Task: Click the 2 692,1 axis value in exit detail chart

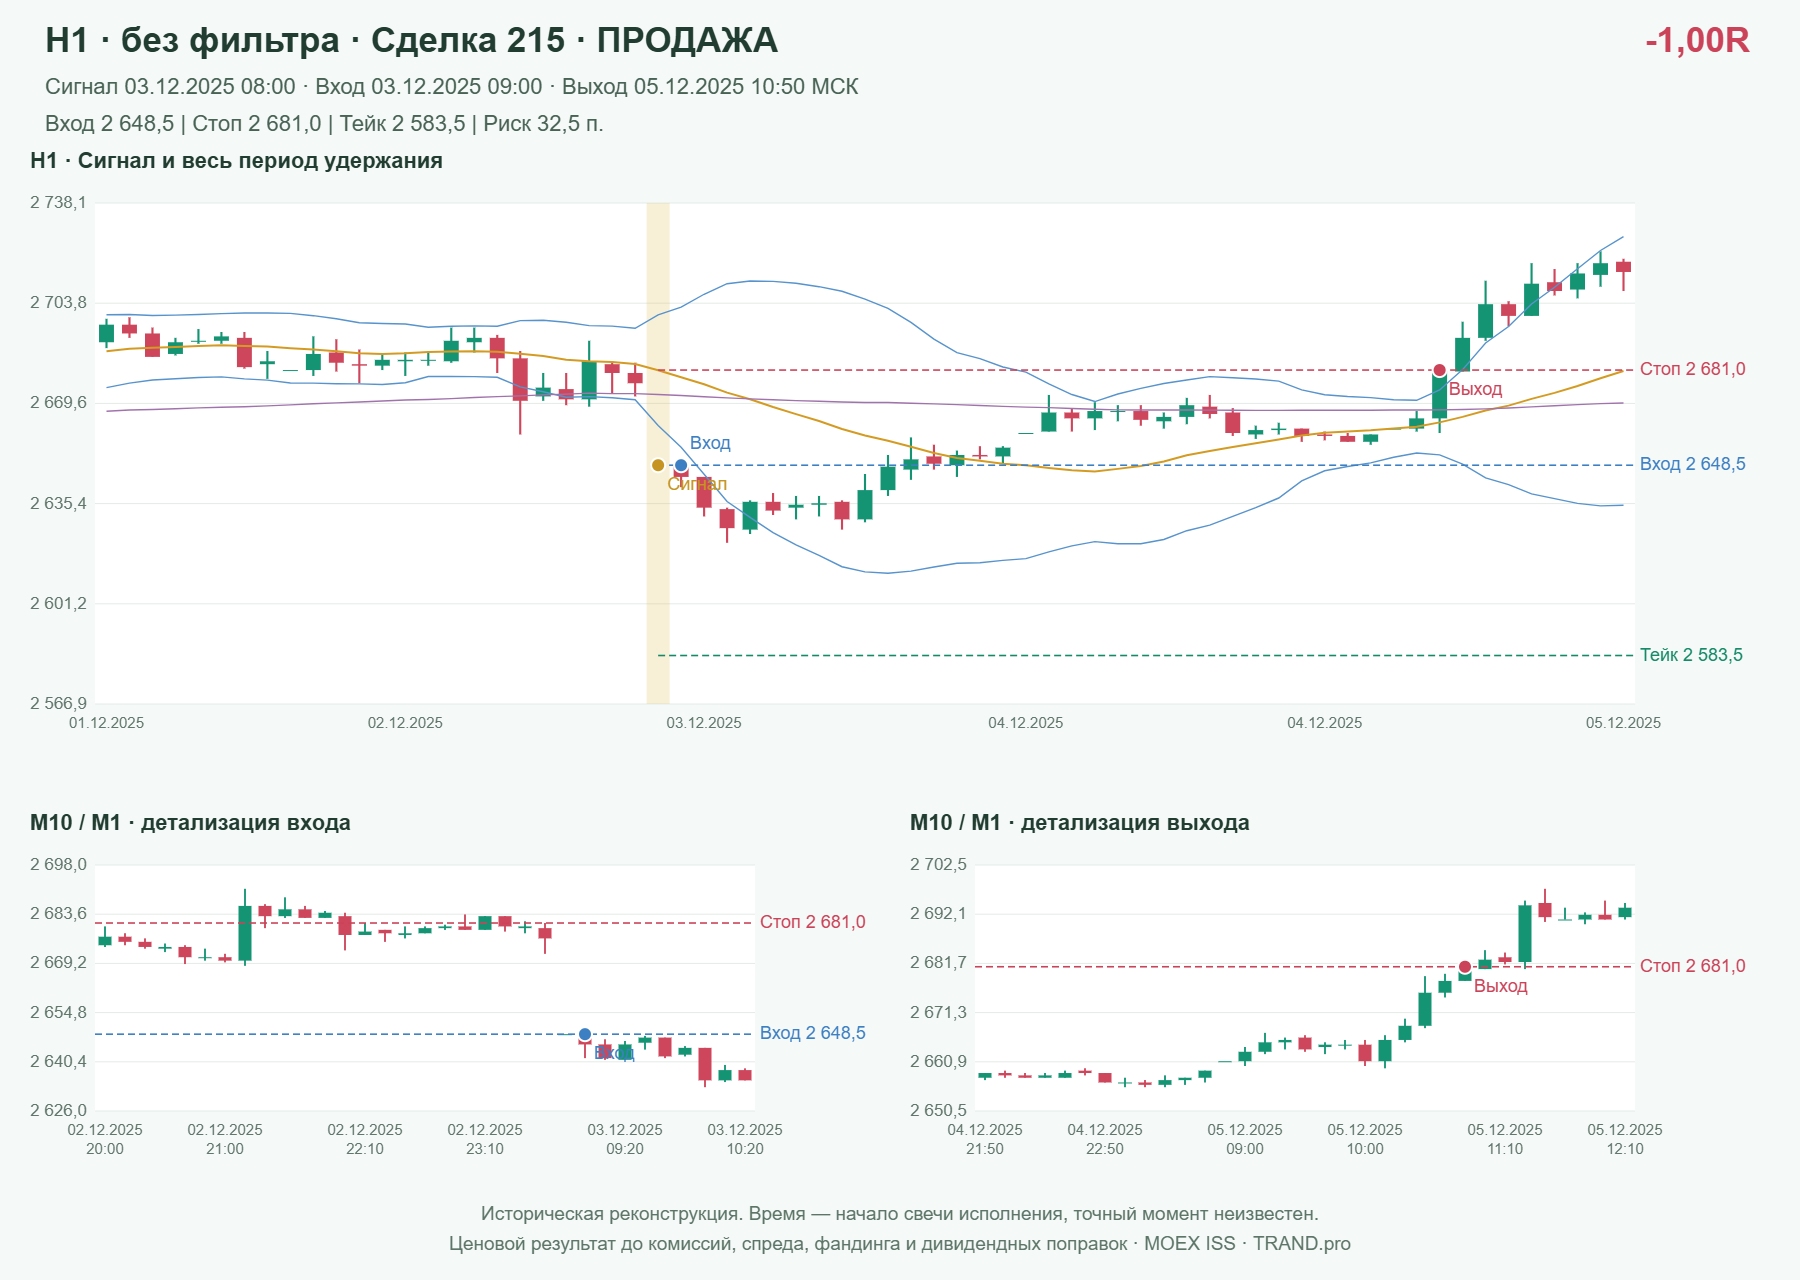Action: 938,913
